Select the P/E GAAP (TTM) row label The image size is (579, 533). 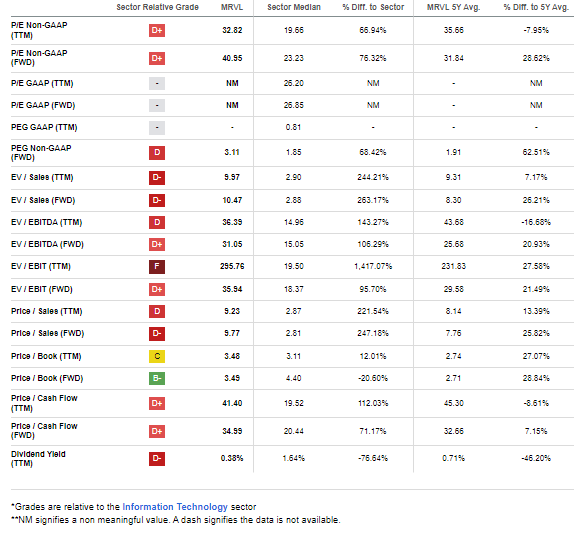click(x=42, y=83)
